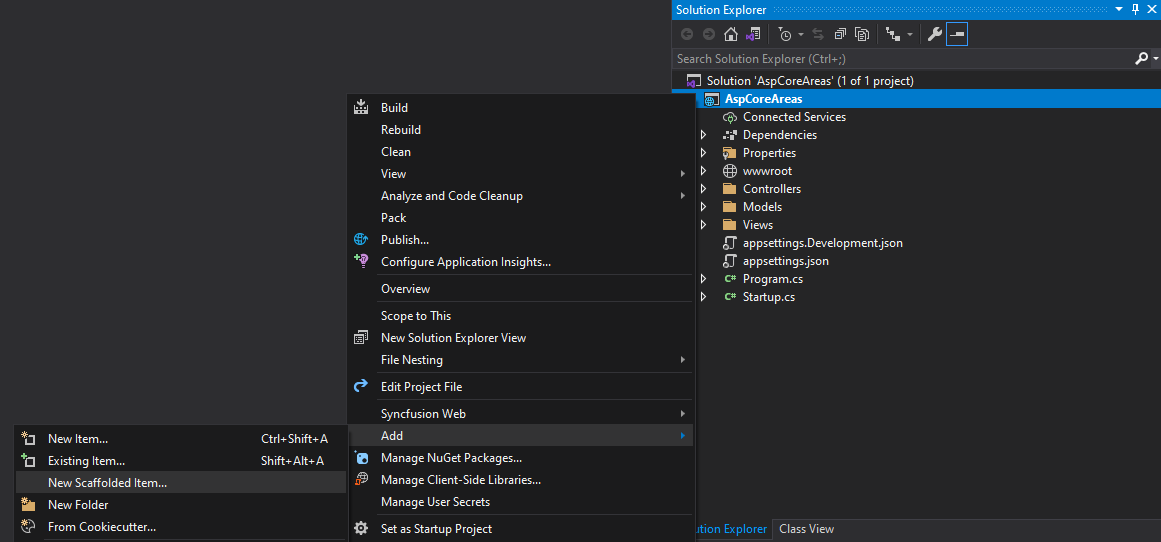
Task: Expand the Startup.cs node arrow
Action: (x=703, y=297)
